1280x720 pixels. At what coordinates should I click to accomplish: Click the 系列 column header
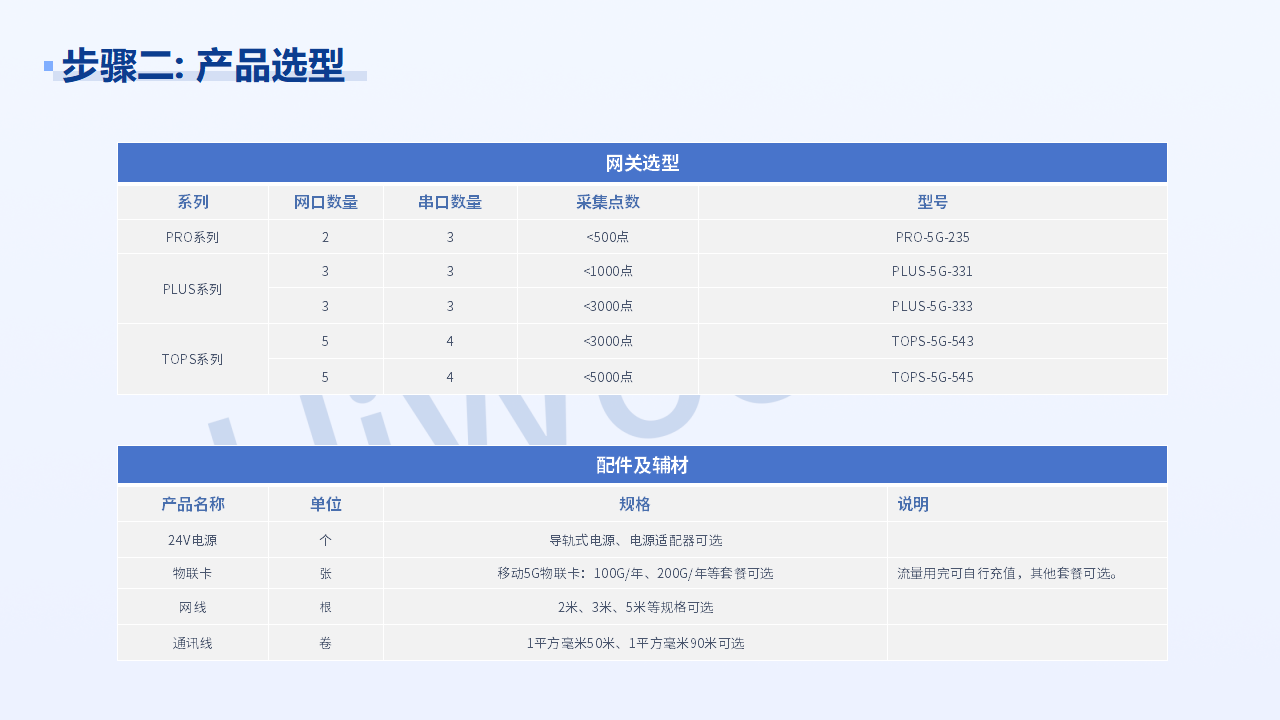(x=193, y=202)
